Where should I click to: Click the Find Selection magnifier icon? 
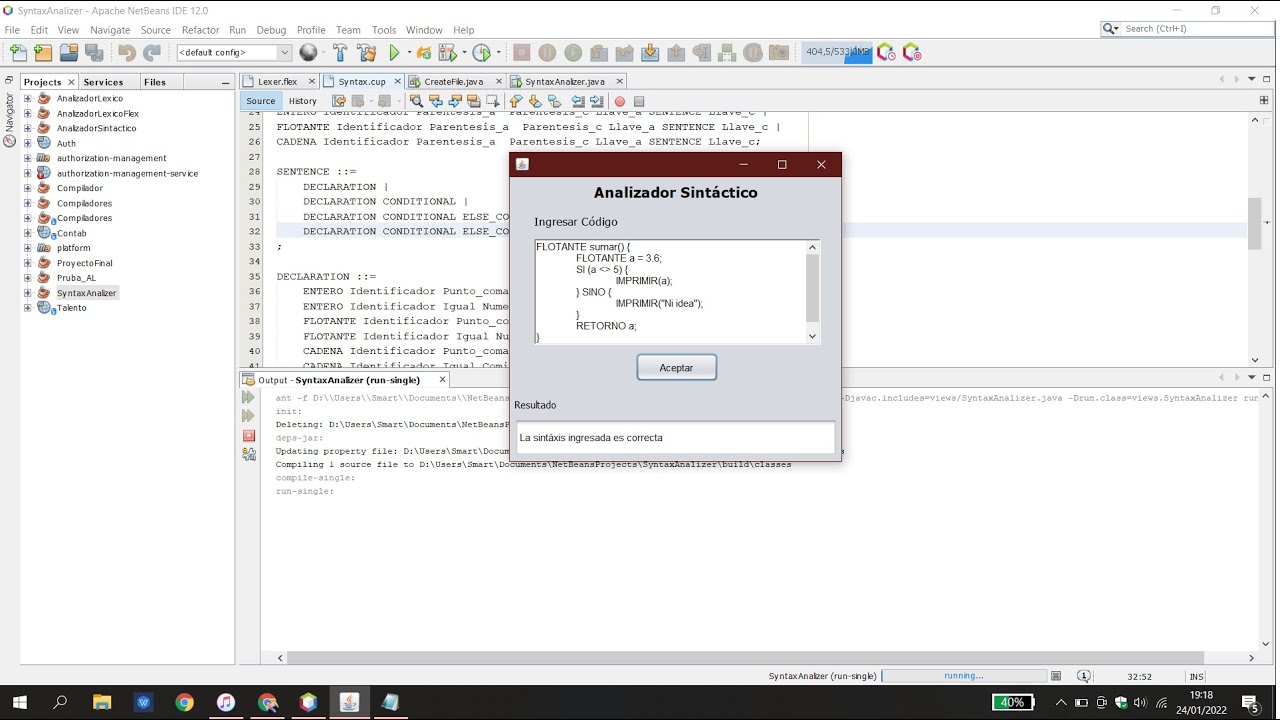[x=417, y=101]
